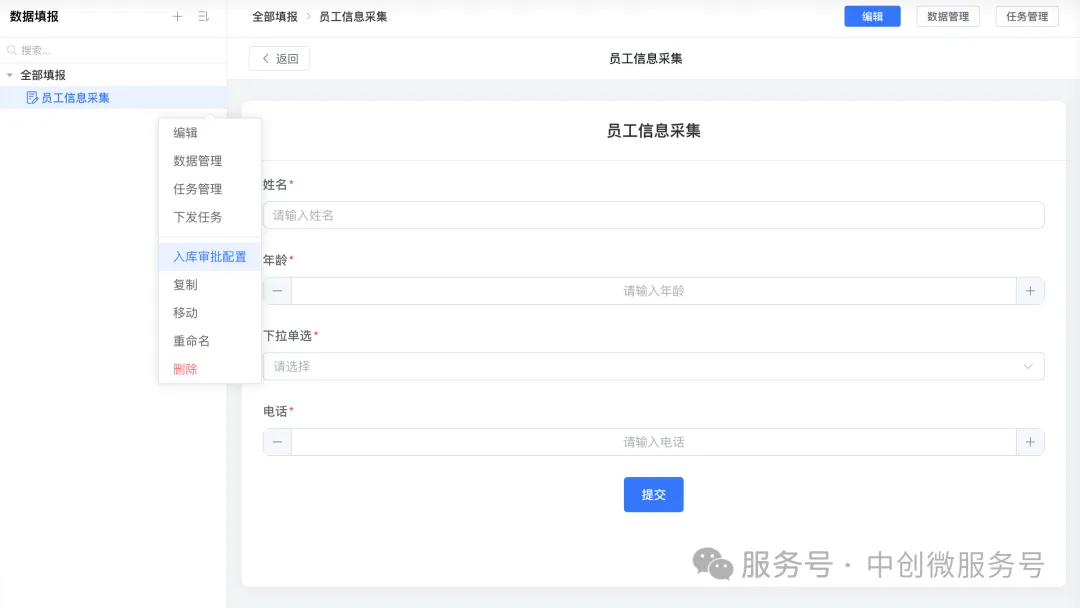Choose 移动 from the context menu
The image size is (1080, 608).
coord(210,313)
